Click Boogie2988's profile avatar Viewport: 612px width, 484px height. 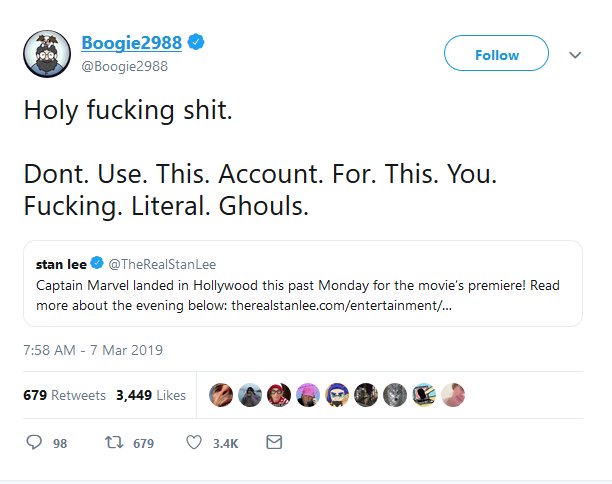(46, 53)
